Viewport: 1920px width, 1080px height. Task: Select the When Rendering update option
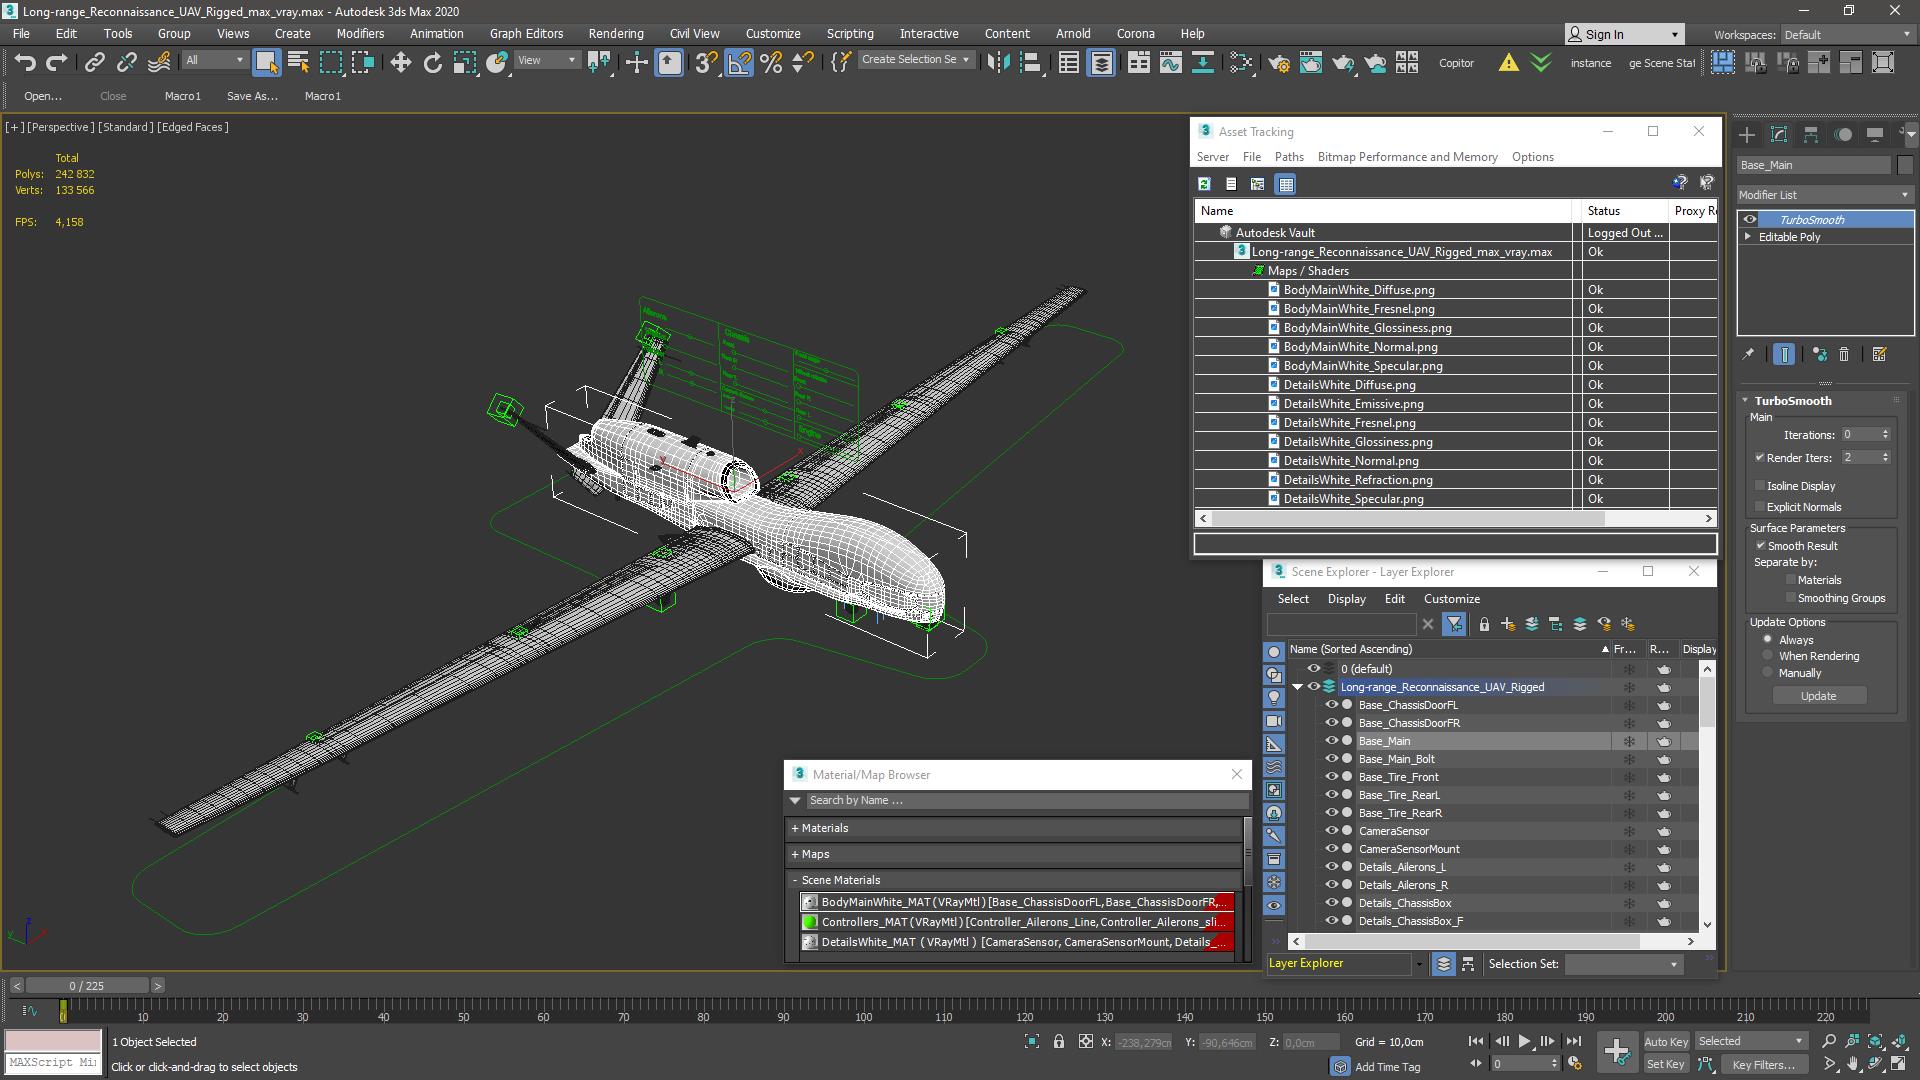[x=1768, y=656]
